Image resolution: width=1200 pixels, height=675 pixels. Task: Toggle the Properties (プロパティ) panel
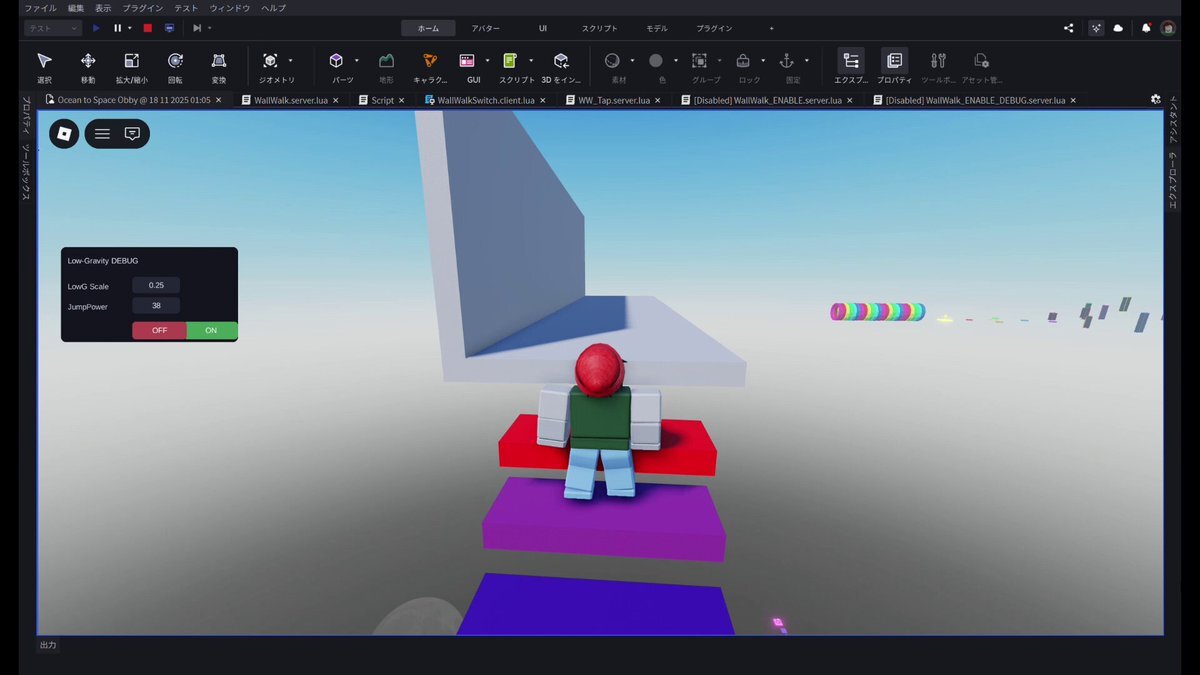click(894, 62)
